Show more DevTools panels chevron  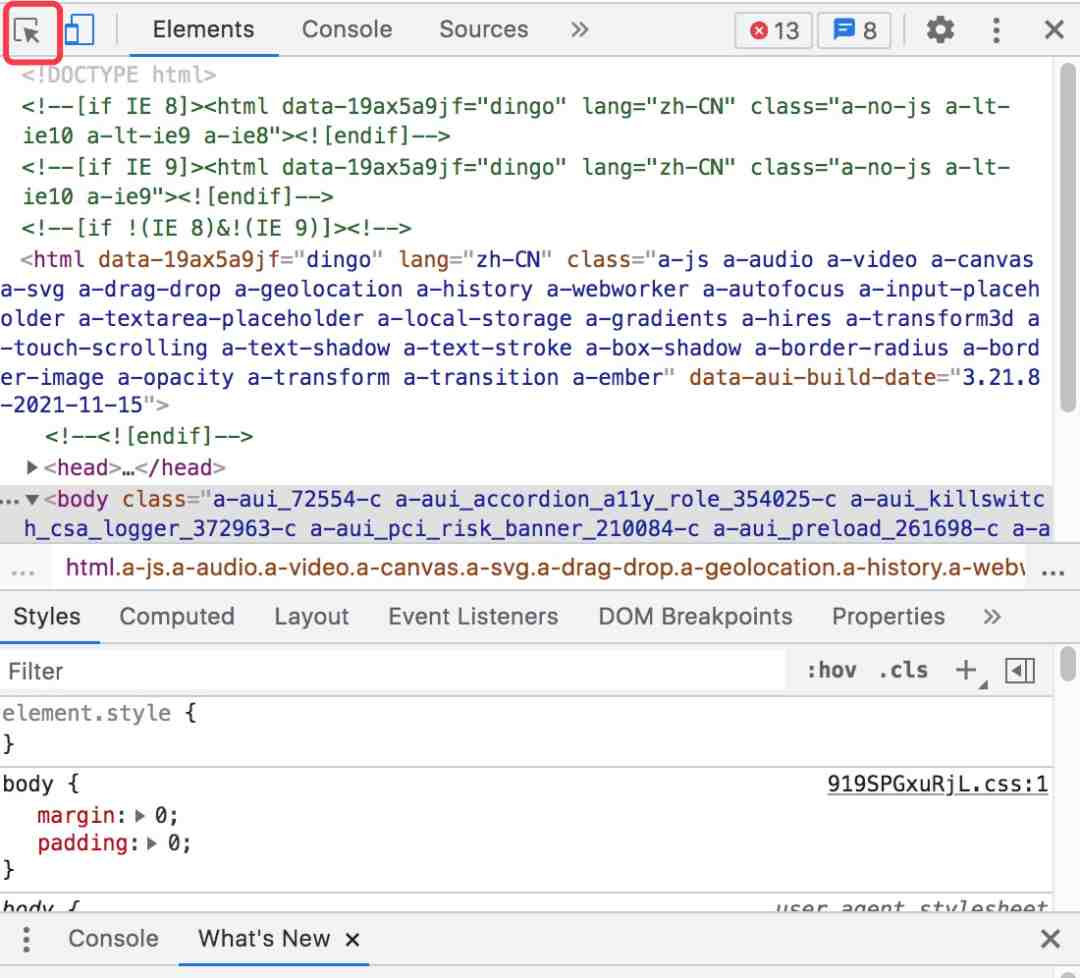click(579, 30)
